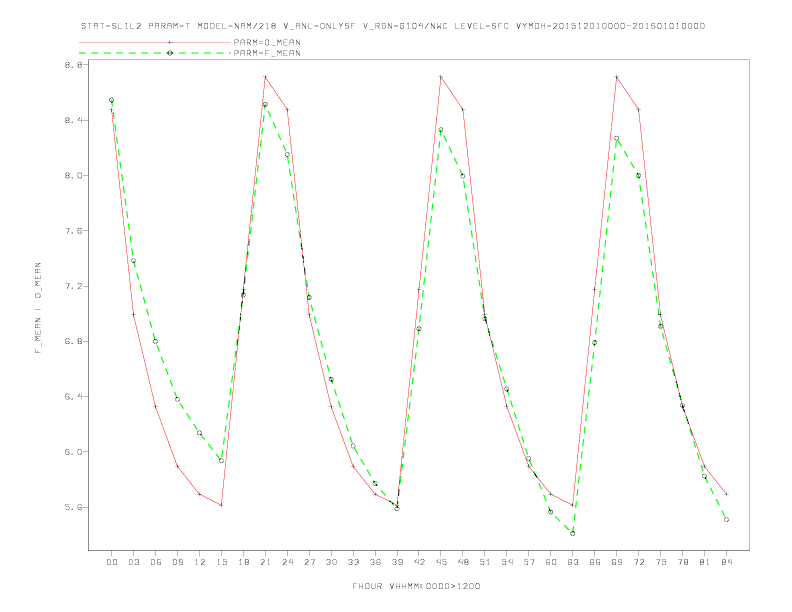Viewport: 792px width, 612px height.
Task: Click the chart title starting STAT=SL1L2
Action: tap(393, 26)
